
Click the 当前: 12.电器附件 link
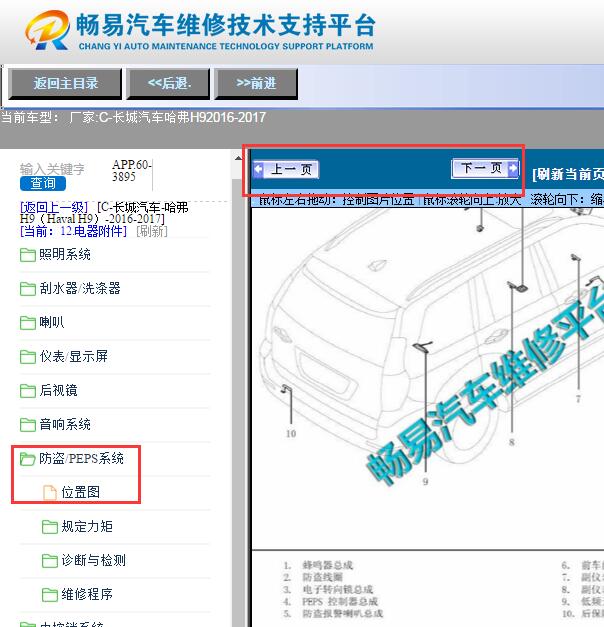click(73, 231)
